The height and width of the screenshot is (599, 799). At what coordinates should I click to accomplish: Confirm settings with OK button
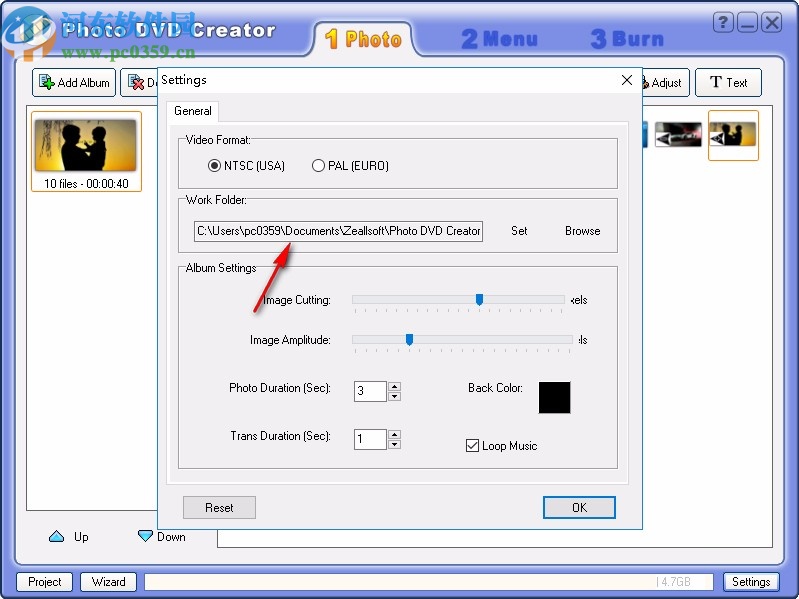point(579,508)
